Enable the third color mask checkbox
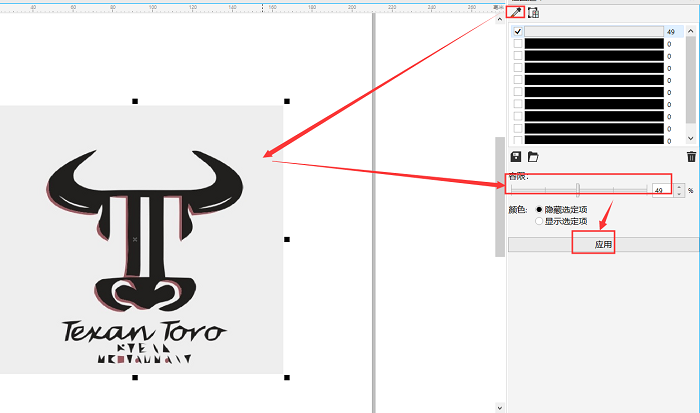This screenshot has height=413, width=700. [x=517, y=56]
